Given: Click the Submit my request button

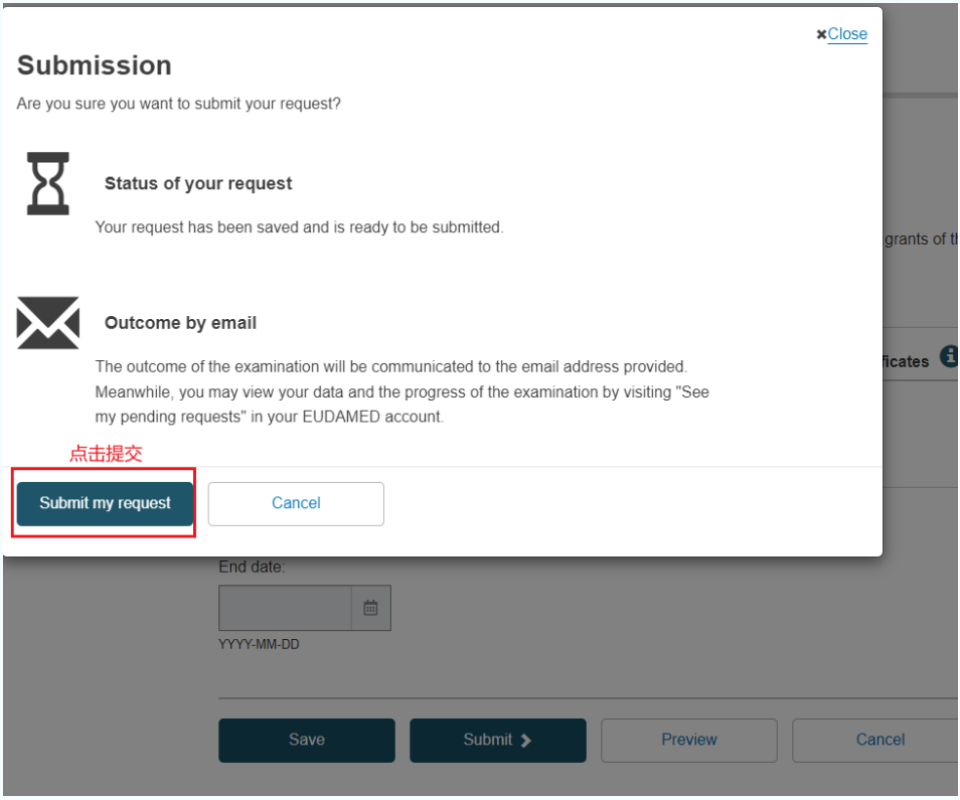Looking at the screenshot, I should pos(105,503).
